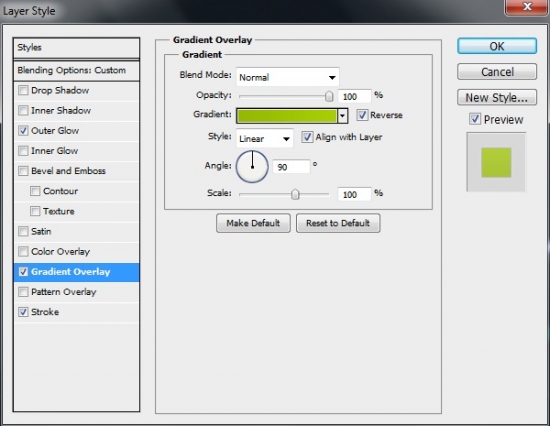Open Blending Options: Custom section
Screen dimensions: 550x426
coord(76,70)
